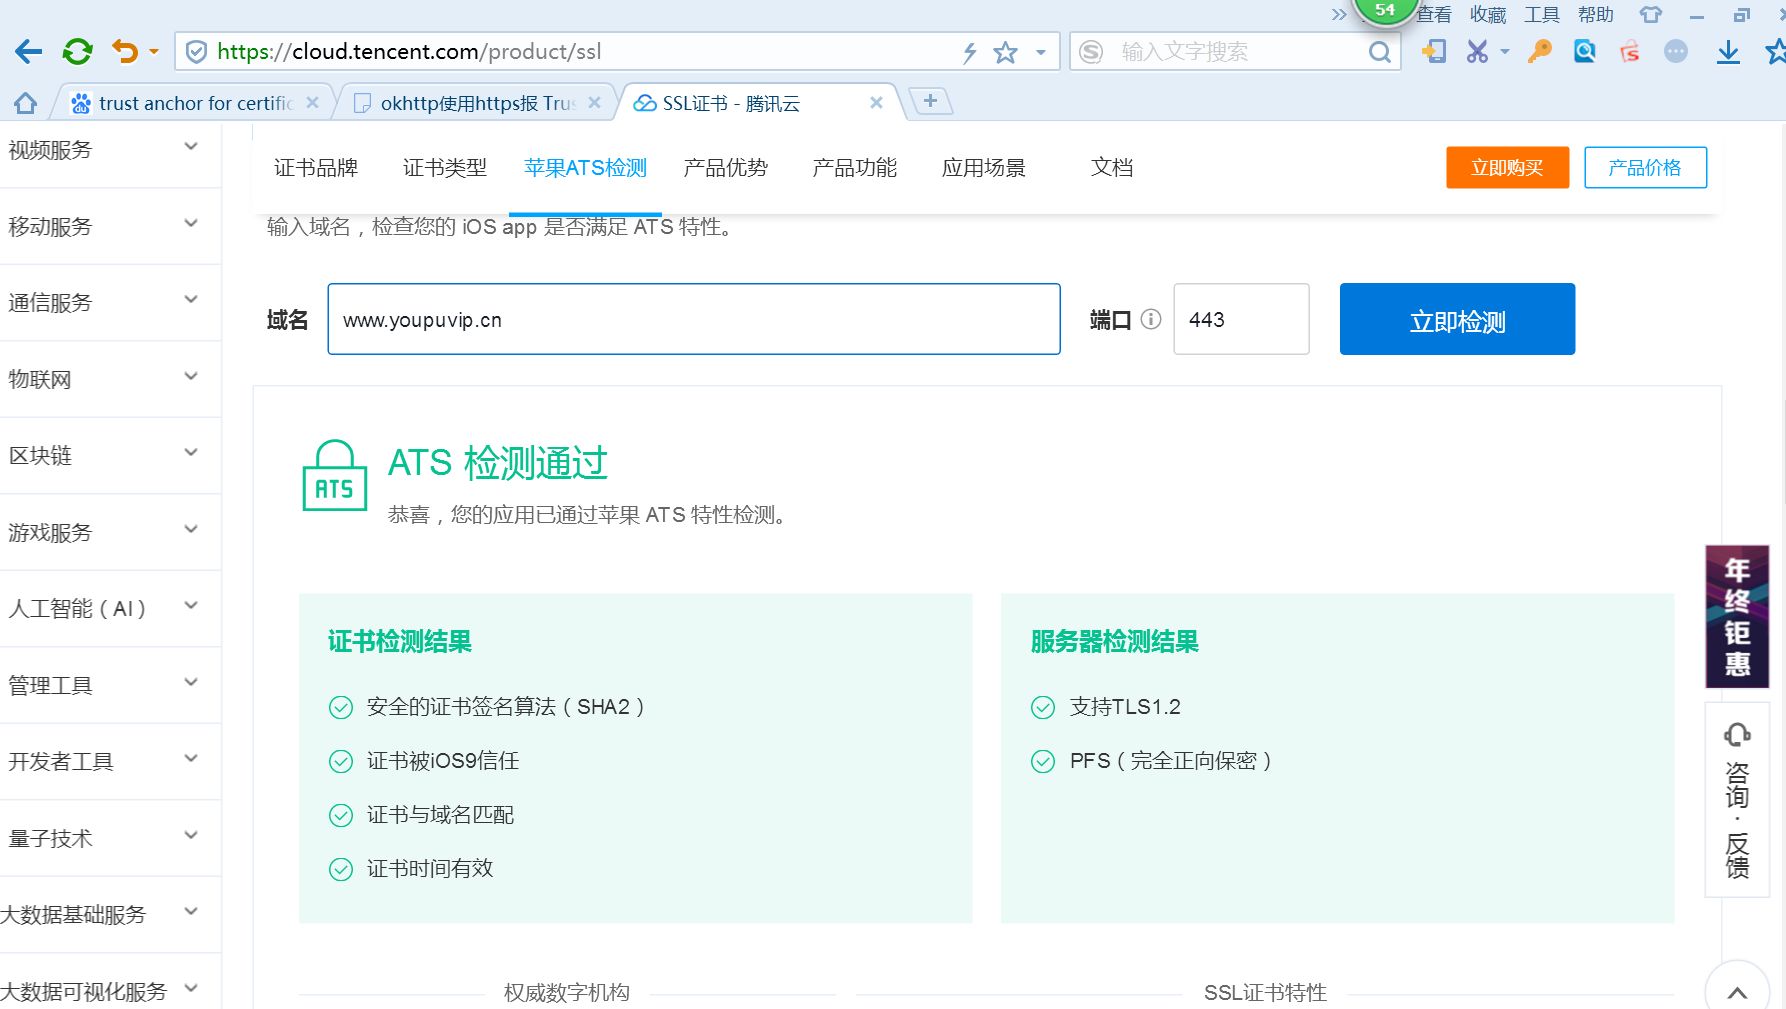Screen dimensions: 1786x1009
Task: Open downloads with the download arrow icon
Action: pos(1728,52)
